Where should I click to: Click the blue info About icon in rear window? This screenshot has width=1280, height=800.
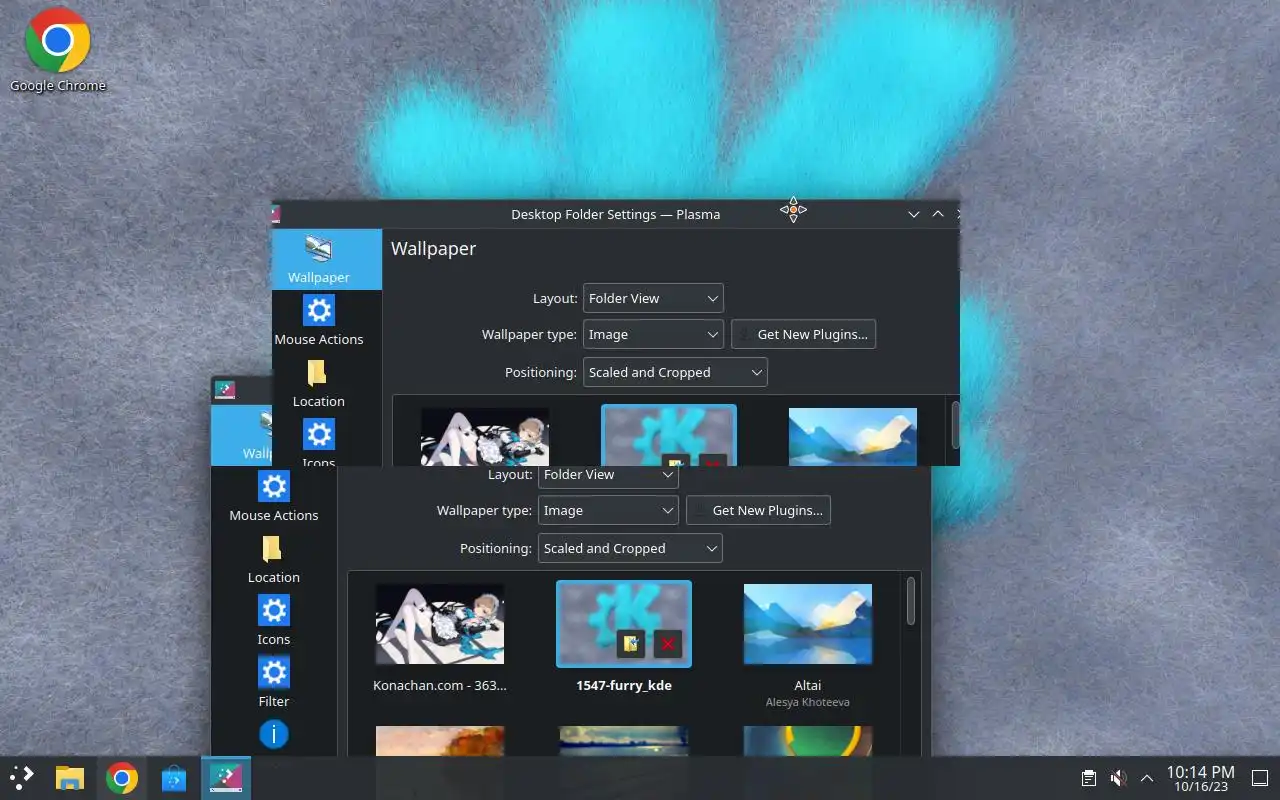point(274,734)
